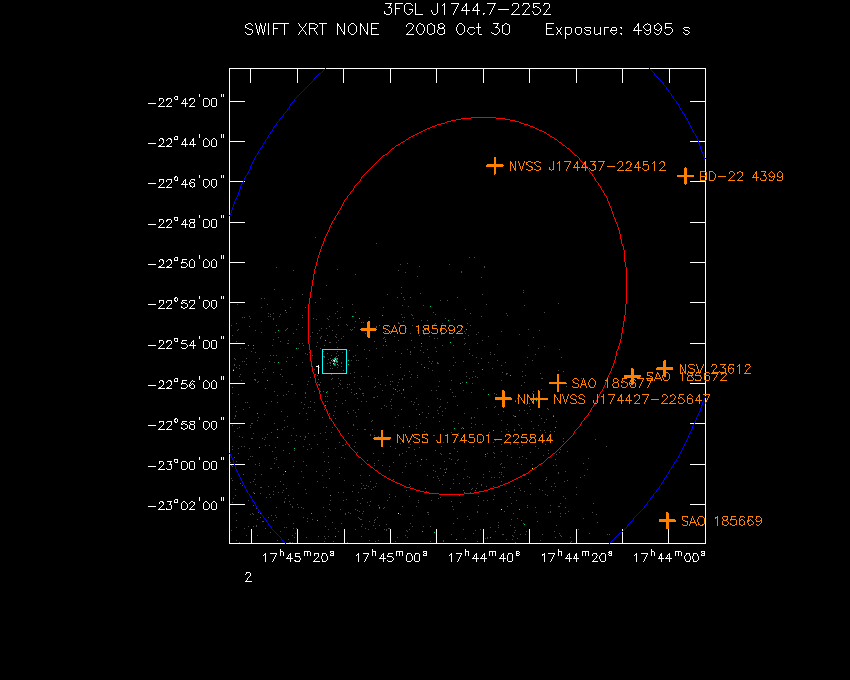Click the -22°58'00" declination label
Image resolution: width=850 pixels, height=680 pixels.
(x=186, y=425)
